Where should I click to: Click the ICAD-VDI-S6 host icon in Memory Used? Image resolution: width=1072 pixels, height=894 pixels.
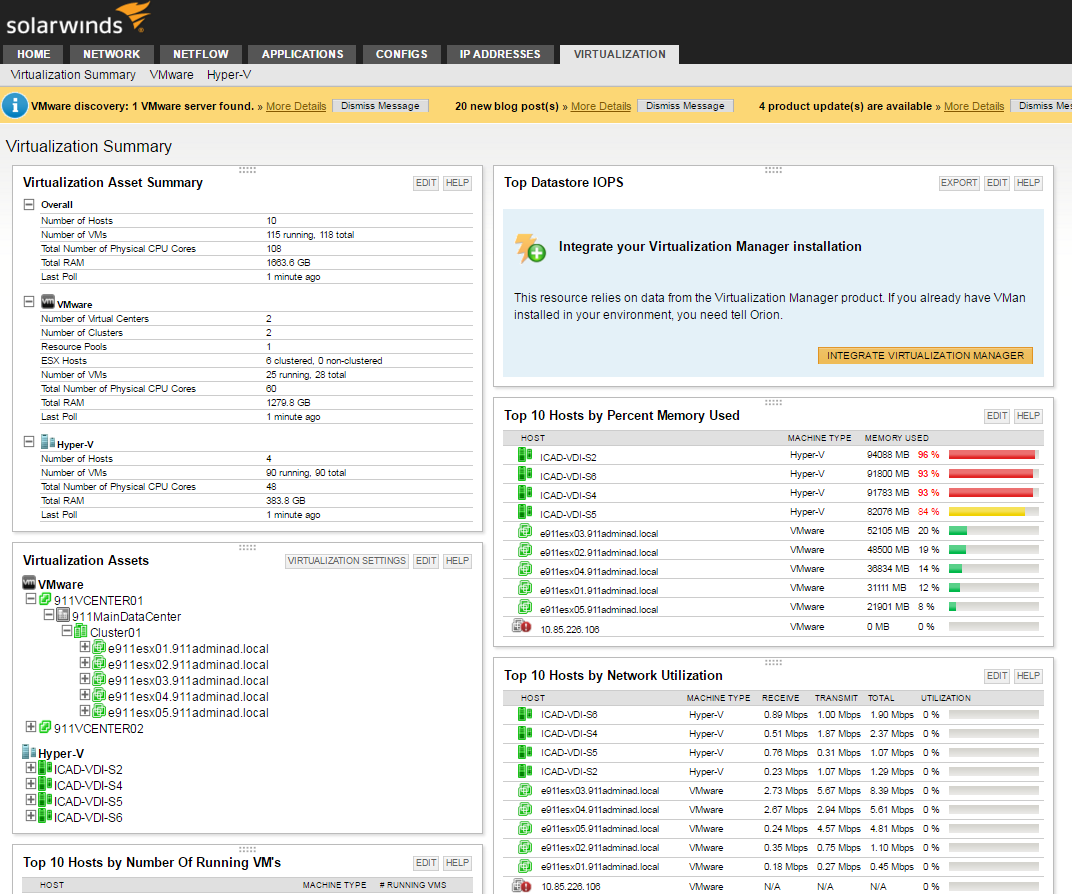525,474
